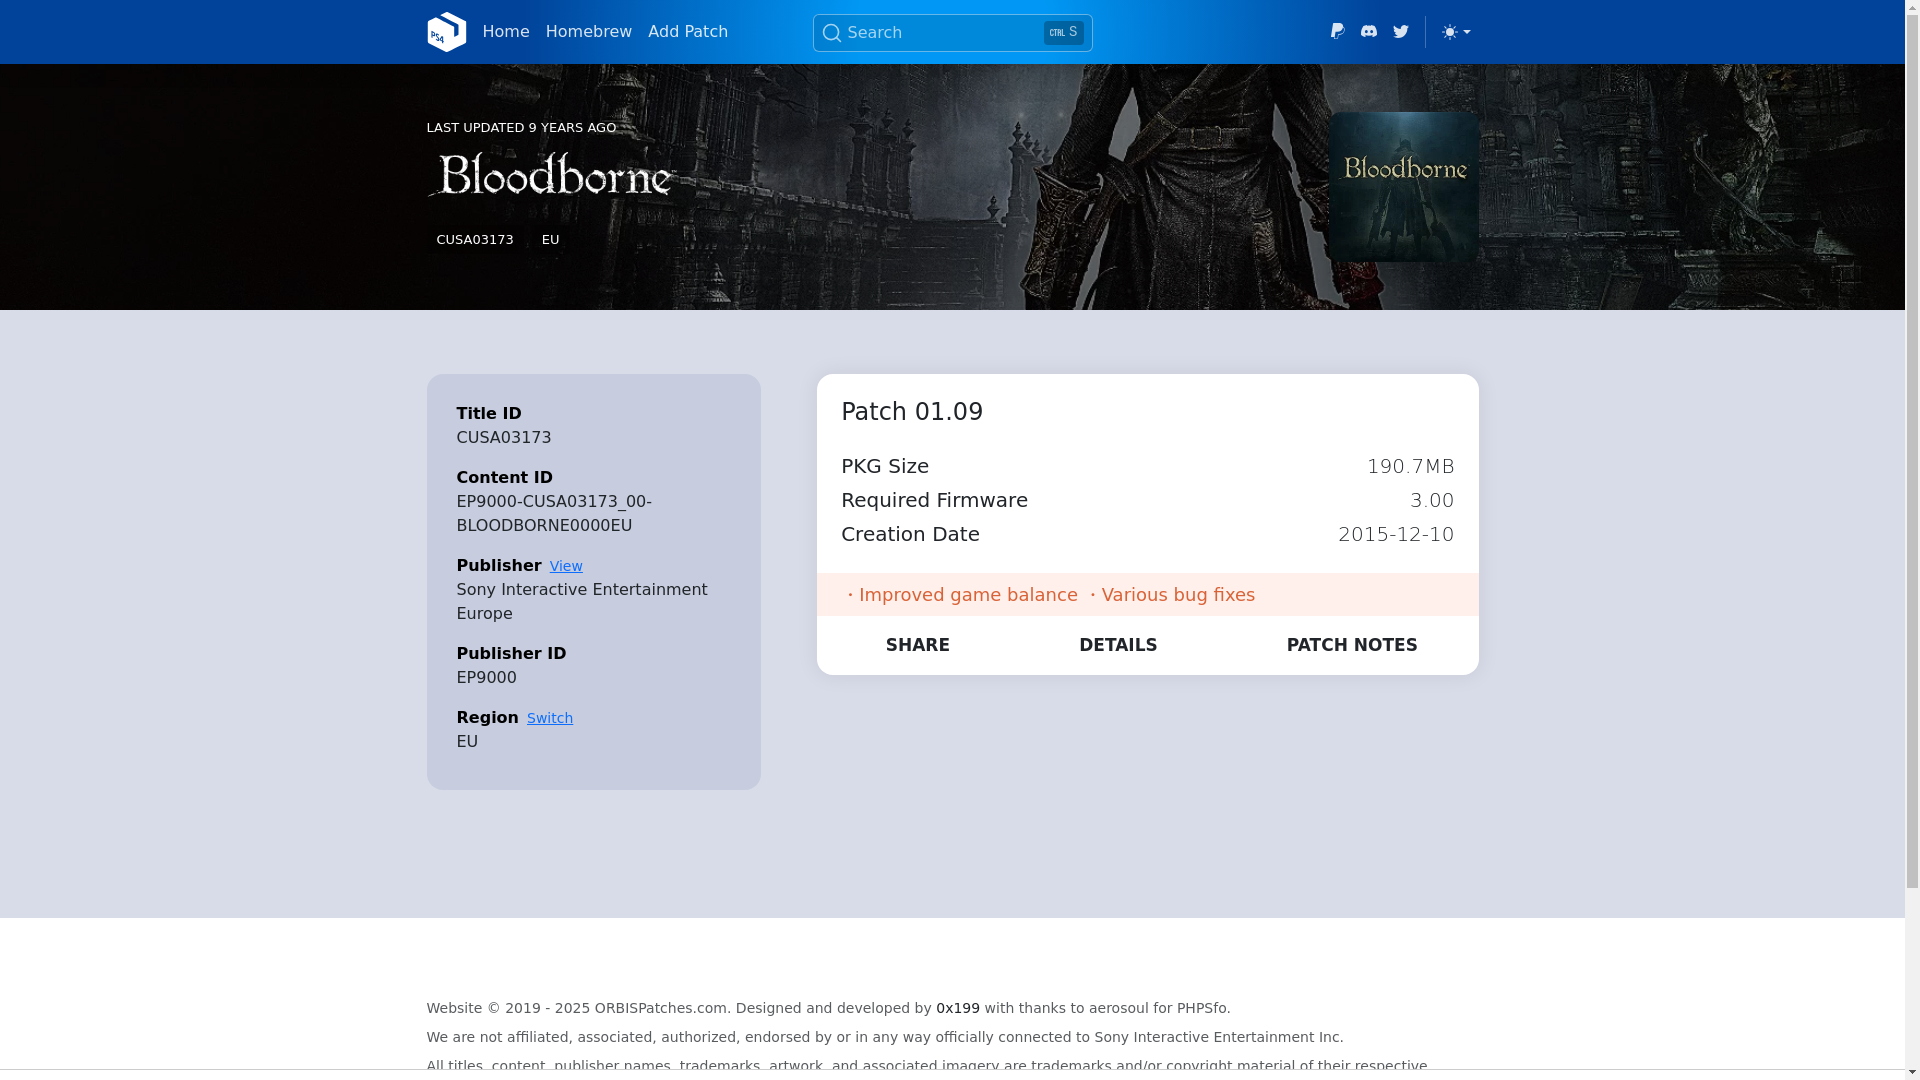Select Sony Interactive Entertainment Europe publisher text

pyautogui.click(x=582, y=602)
